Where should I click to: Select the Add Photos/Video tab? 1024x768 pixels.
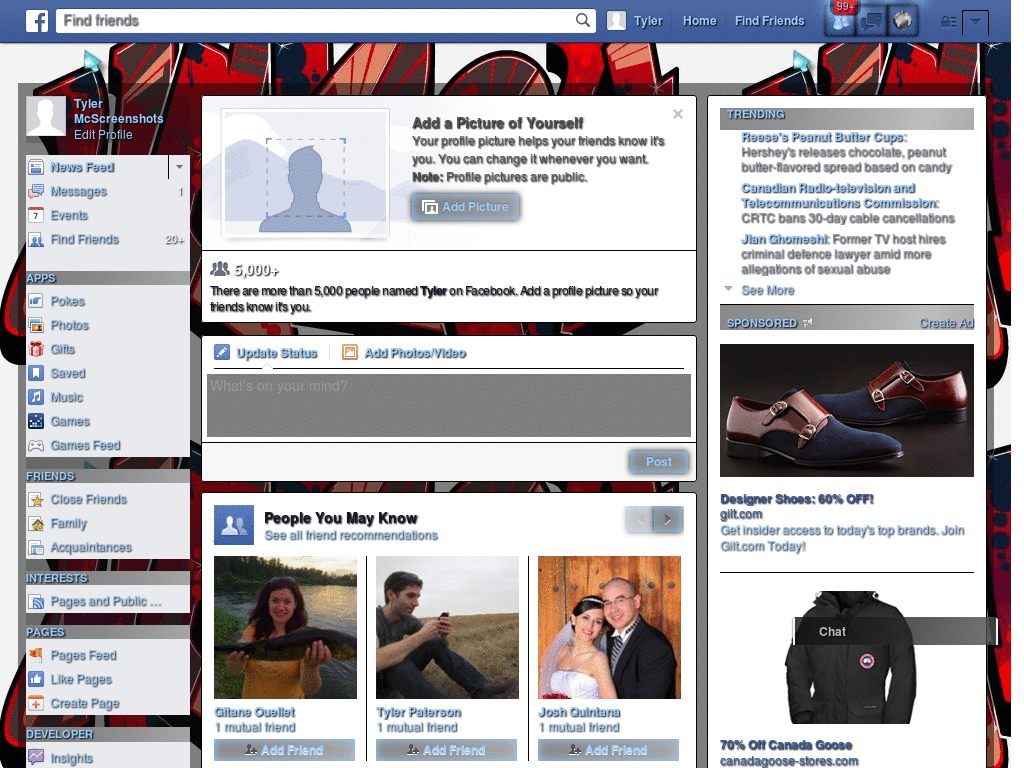coord(404,353)
